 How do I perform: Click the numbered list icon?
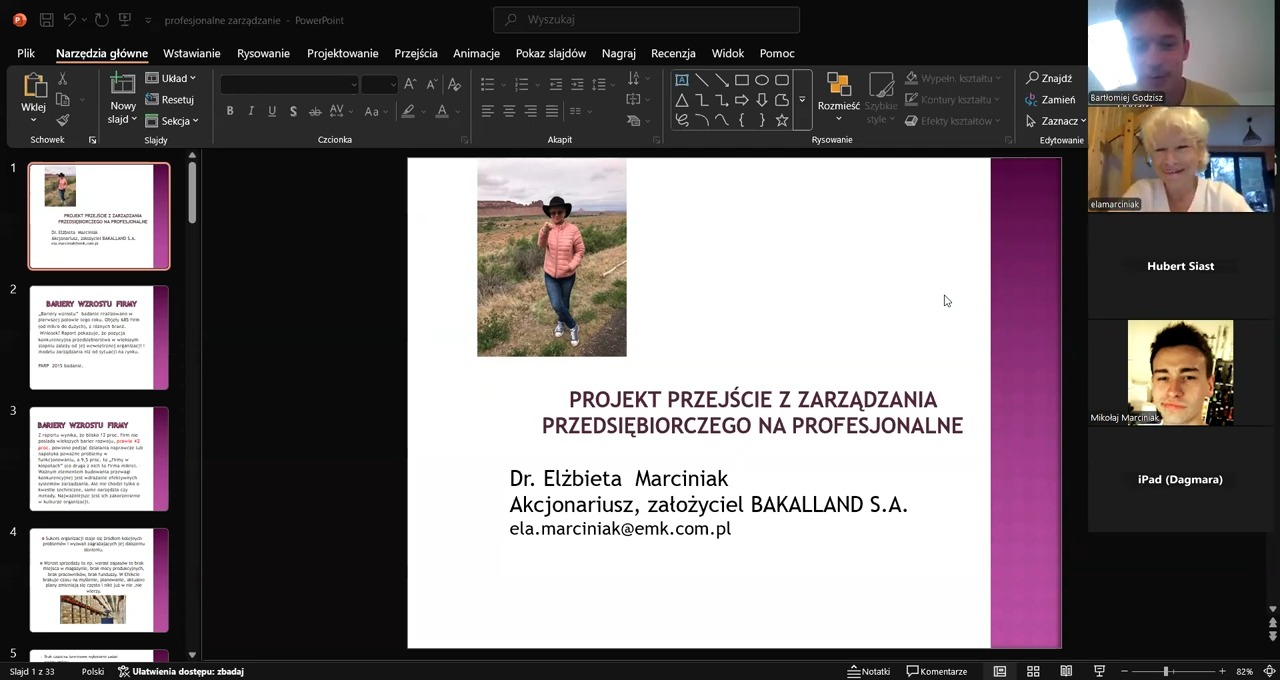click(521, 84)
